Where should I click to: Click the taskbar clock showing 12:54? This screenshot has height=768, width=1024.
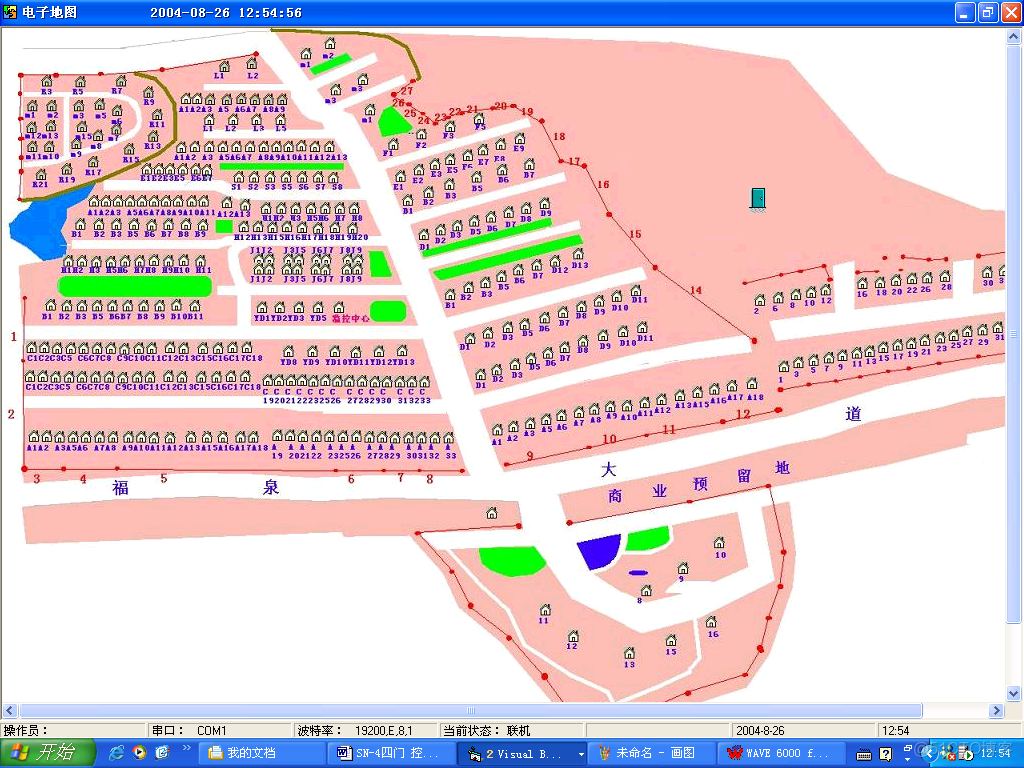pos(995,754)
